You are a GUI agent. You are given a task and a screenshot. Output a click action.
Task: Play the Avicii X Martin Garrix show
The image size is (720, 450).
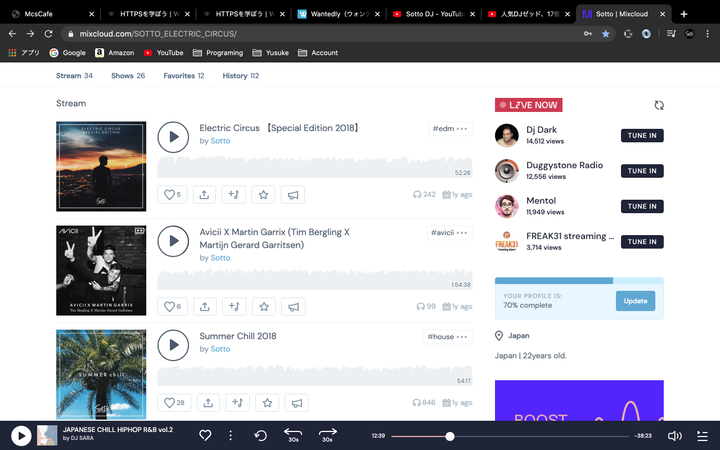(173, 241)
